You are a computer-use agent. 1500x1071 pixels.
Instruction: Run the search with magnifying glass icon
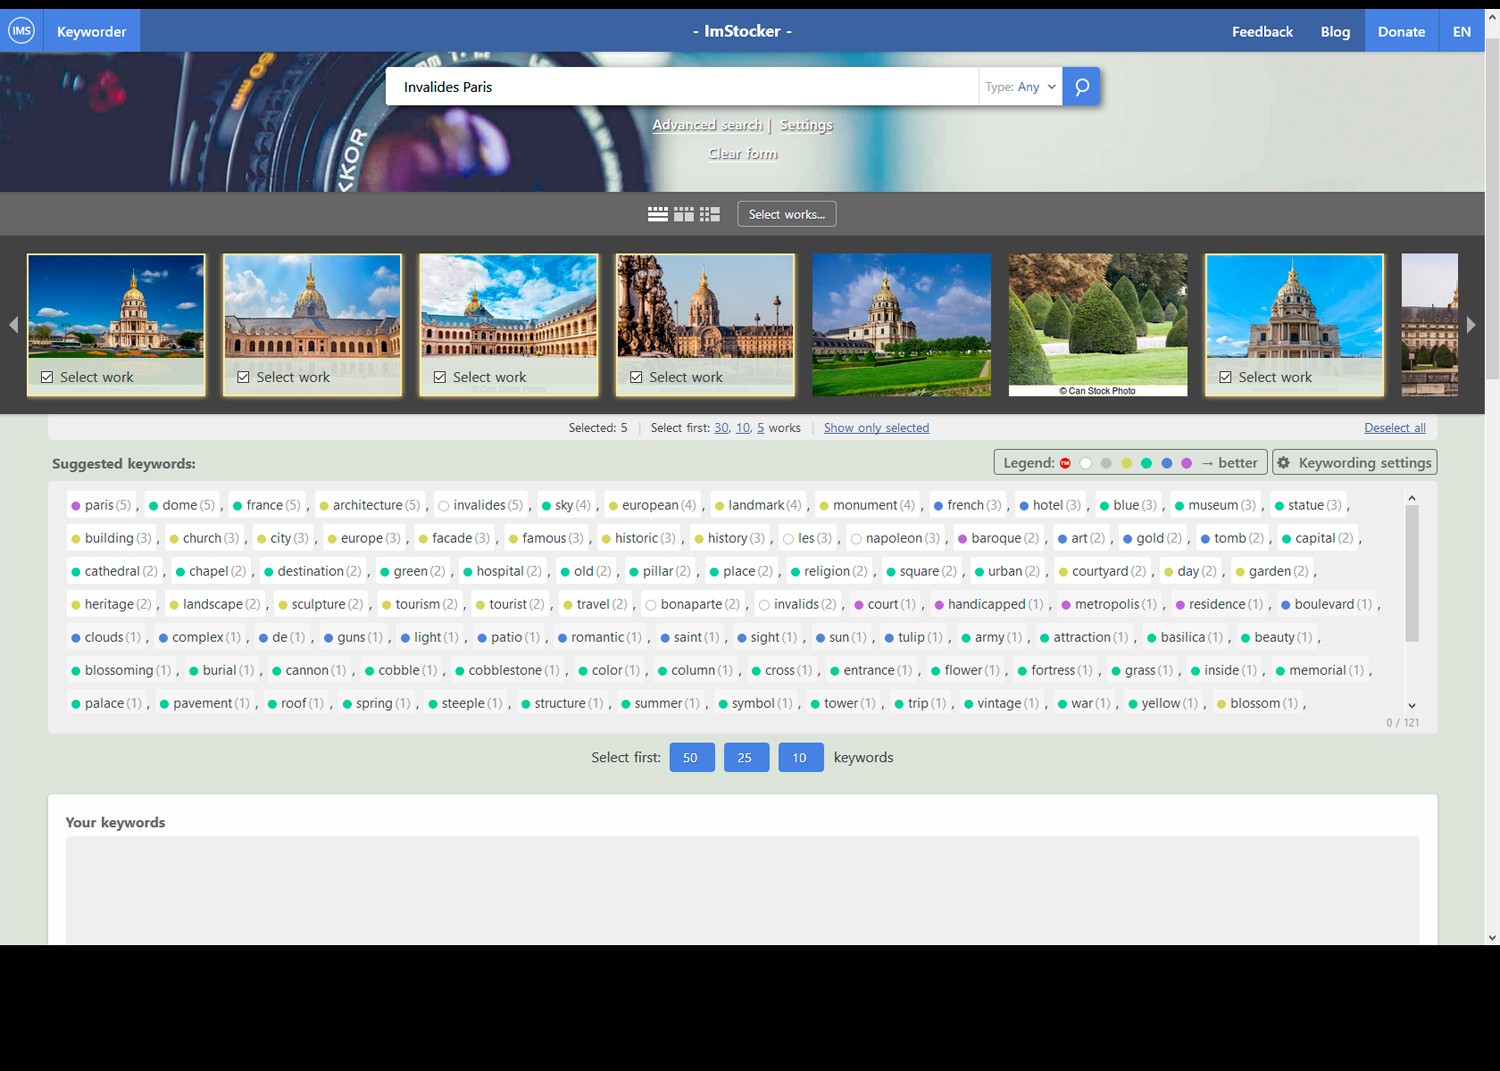pyautogui.click(x=1081, y=86)
